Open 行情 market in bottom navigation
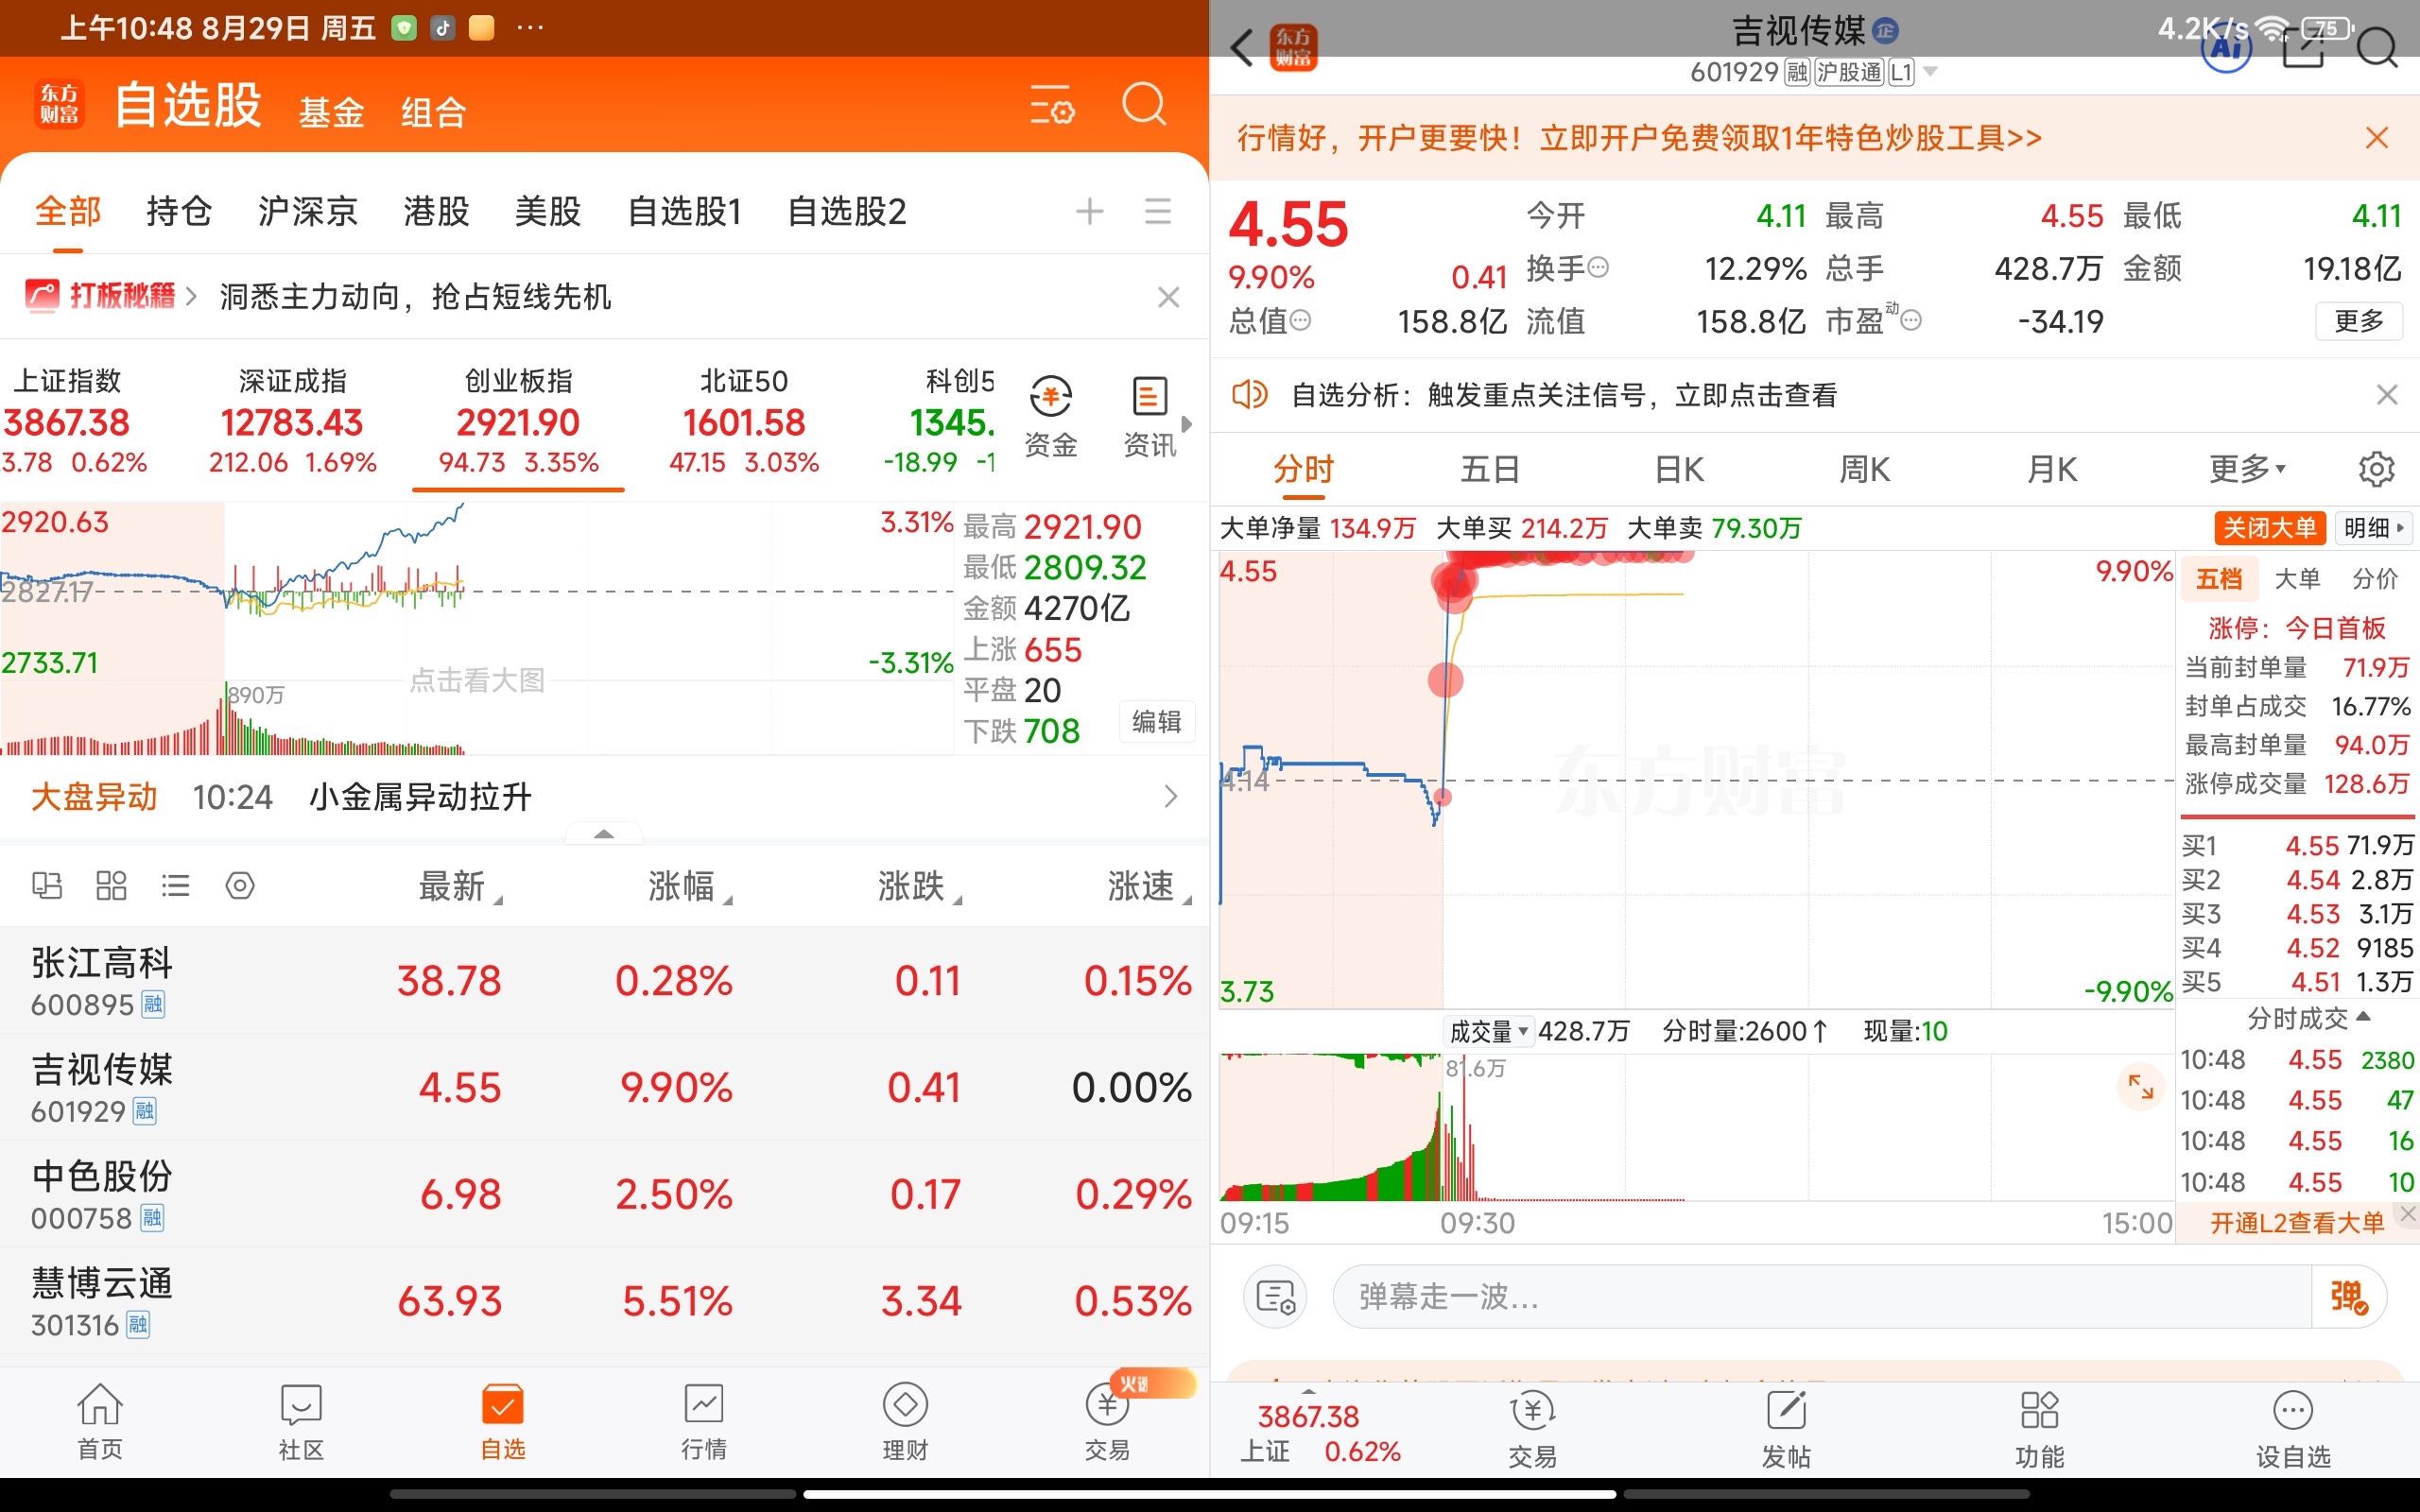The image size is (2420, 1512). (704, 1422)
